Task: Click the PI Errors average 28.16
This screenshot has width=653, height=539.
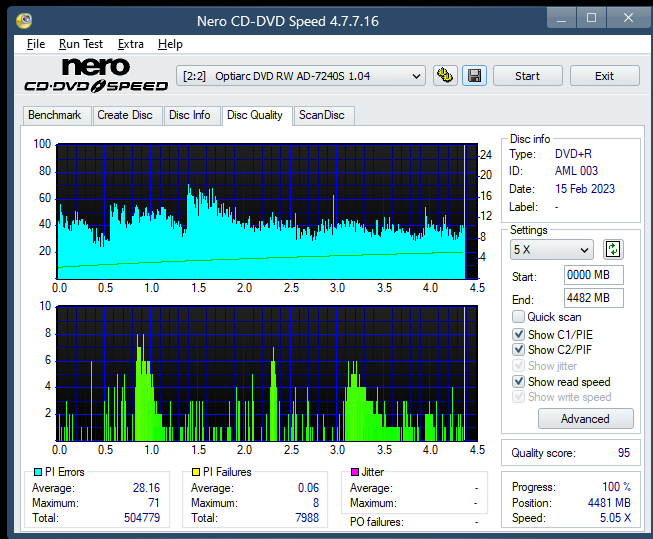Action: (x=147, y=488)
